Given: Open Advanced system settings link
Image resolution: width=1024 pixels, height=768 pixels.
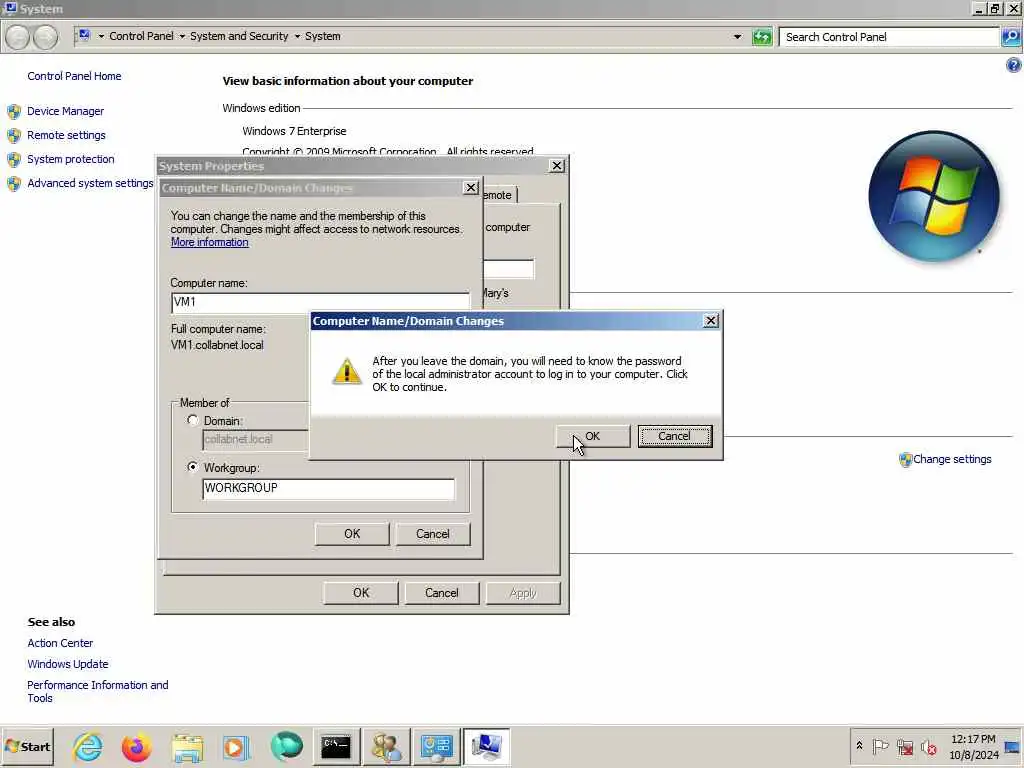Looking at the screenshot, I should pyautogui.click(x=90, y=184).
